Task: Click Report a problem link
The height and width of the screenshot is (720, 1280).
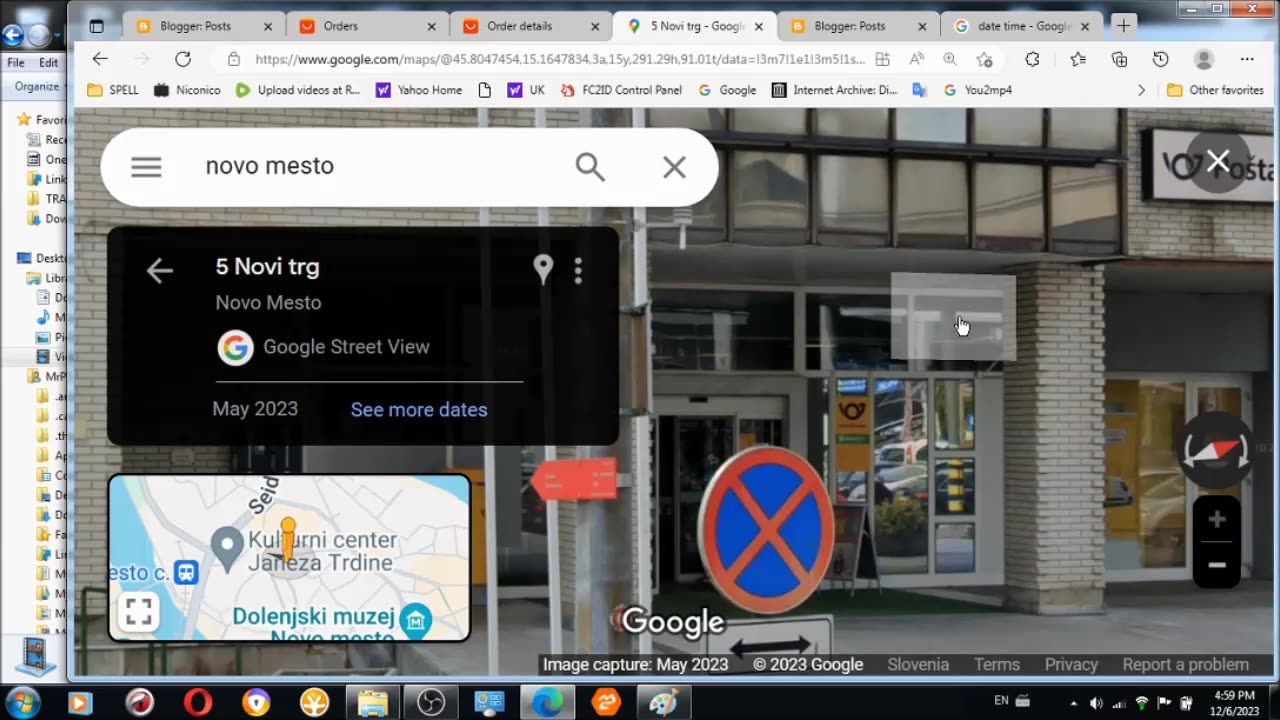Action: pos(1185,664)
